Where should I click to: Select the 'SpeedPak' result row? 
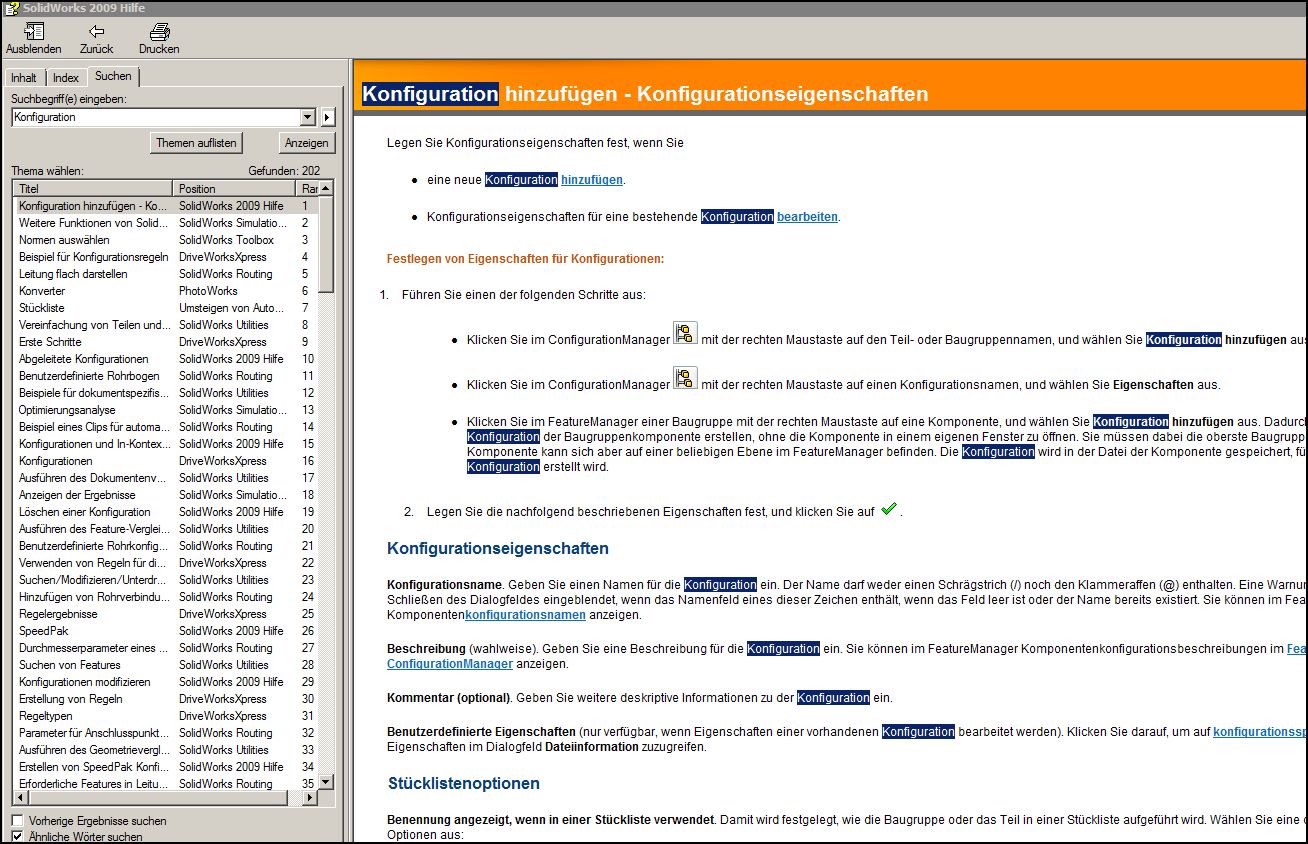tap(166, 631)
